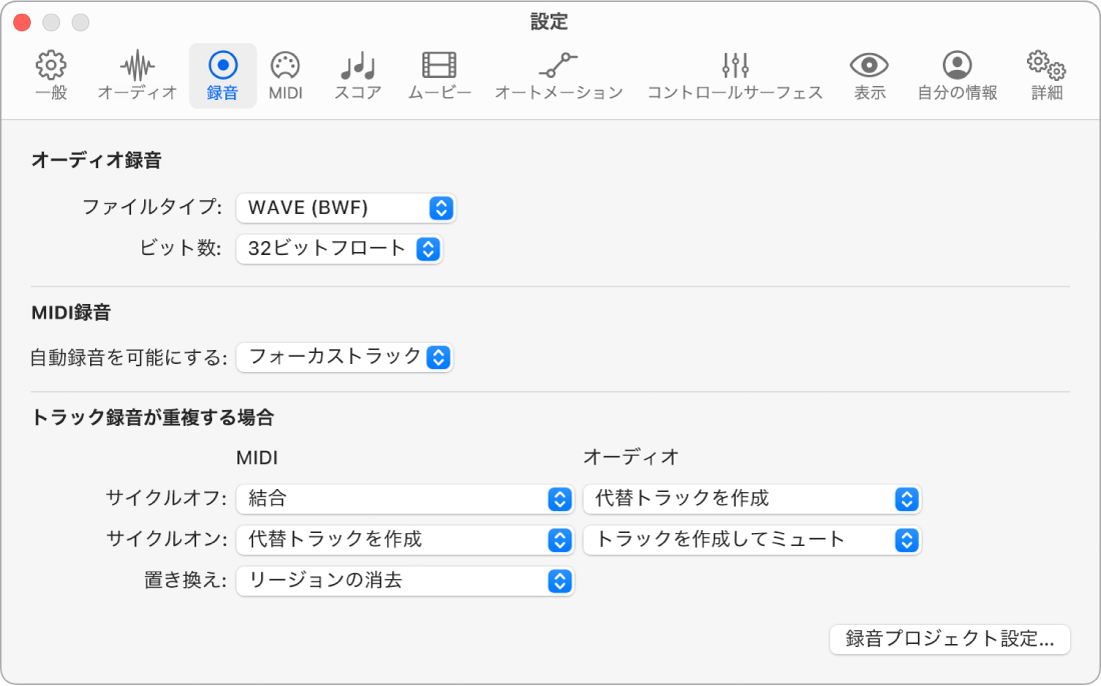The image size is (1101, 686).
Task: Open the サイクルオフ MIDI 結合 dropdown
Action: click(x=405, y=499)
